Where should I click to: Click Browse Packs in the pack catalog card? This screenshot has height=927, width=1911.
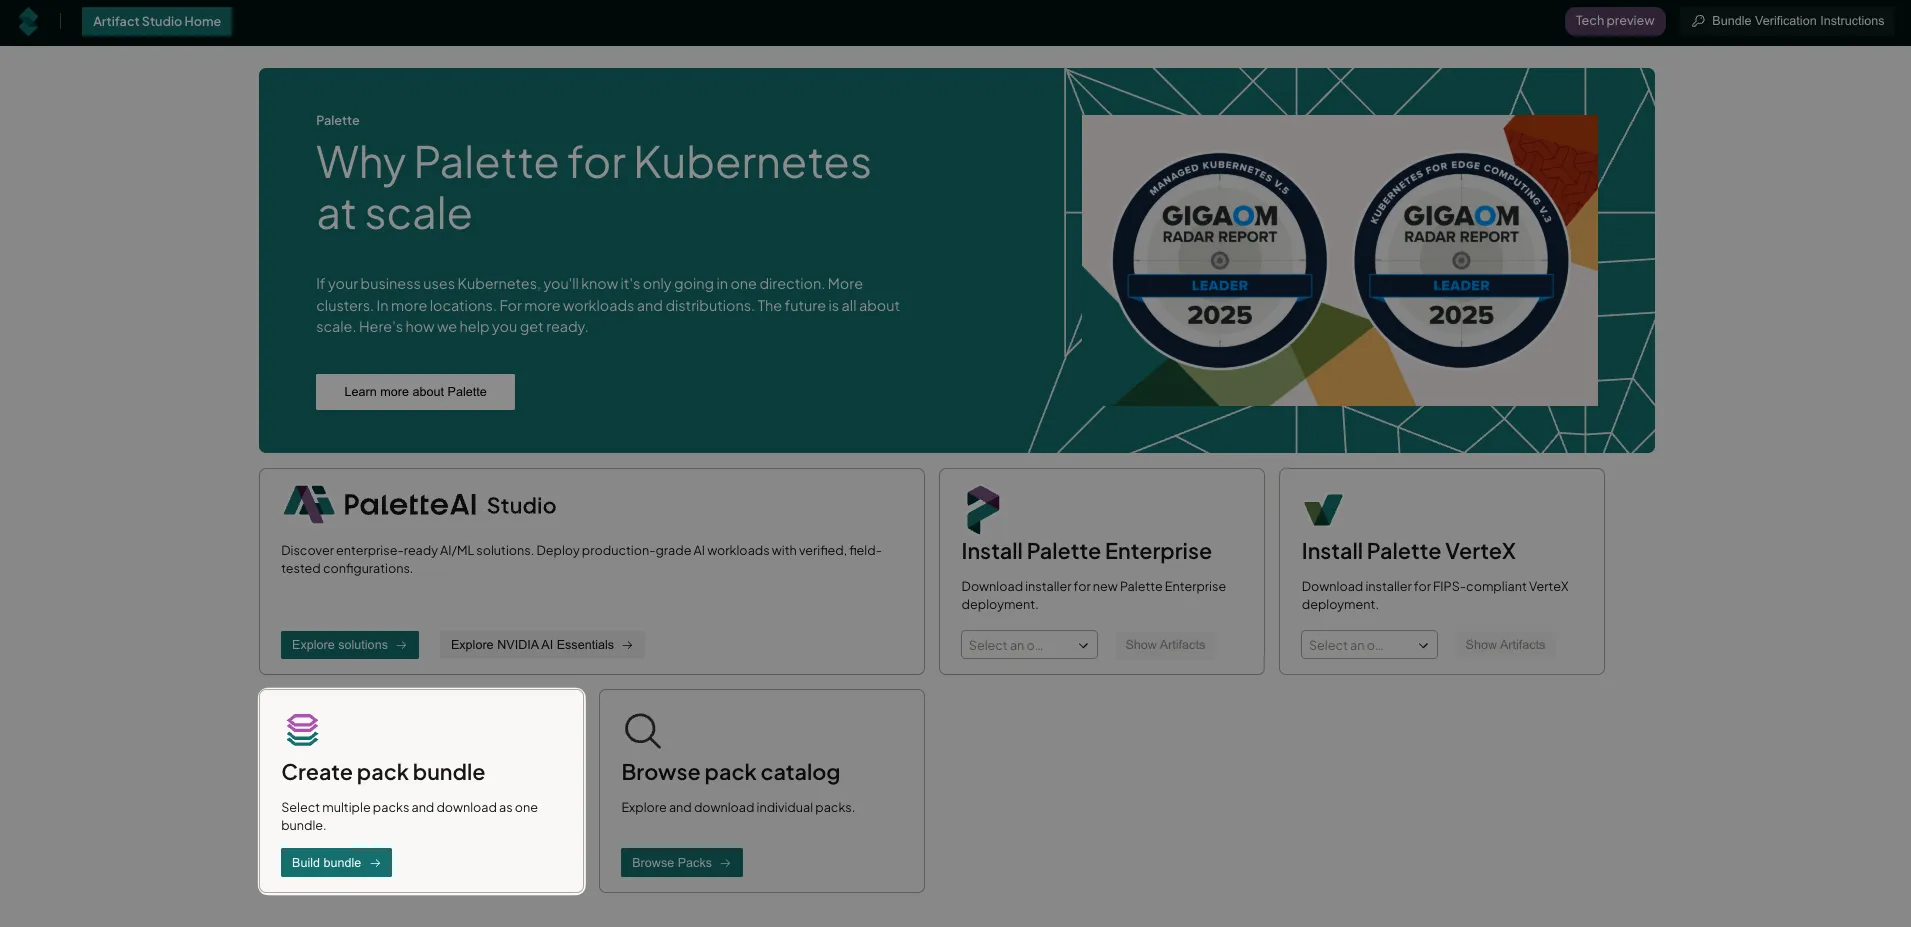[681, 862]
